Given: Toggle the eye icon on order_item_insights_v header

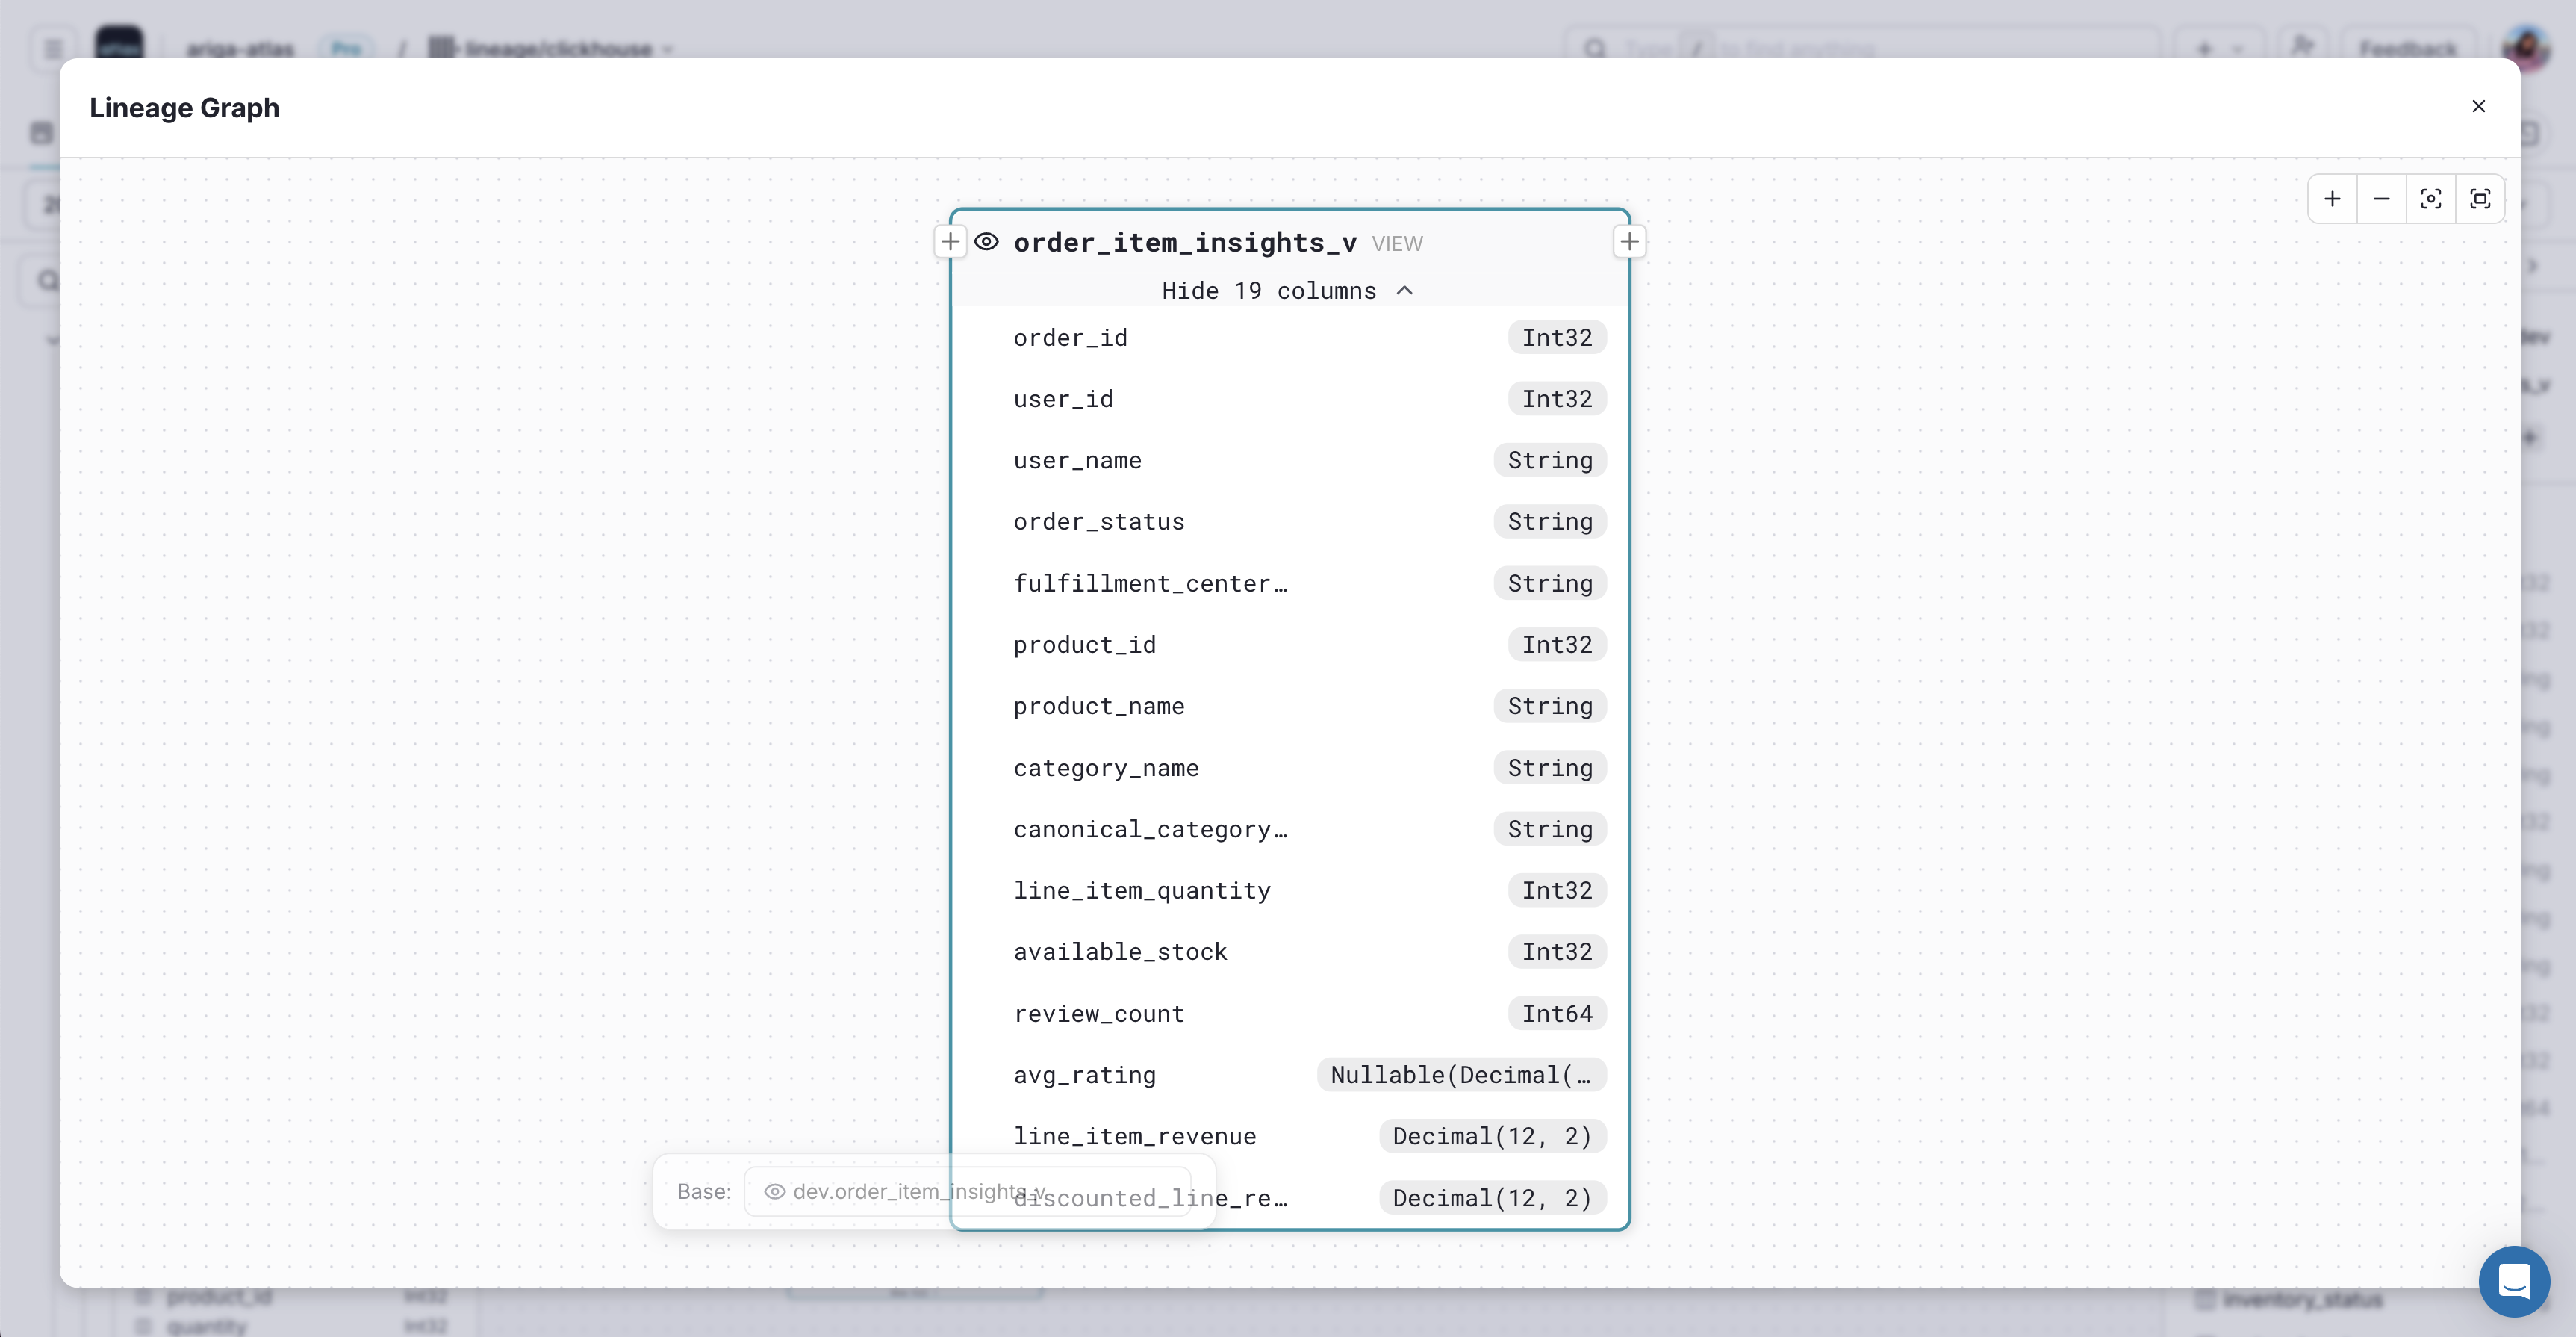Looking at the screenshot, I should 987,241.
